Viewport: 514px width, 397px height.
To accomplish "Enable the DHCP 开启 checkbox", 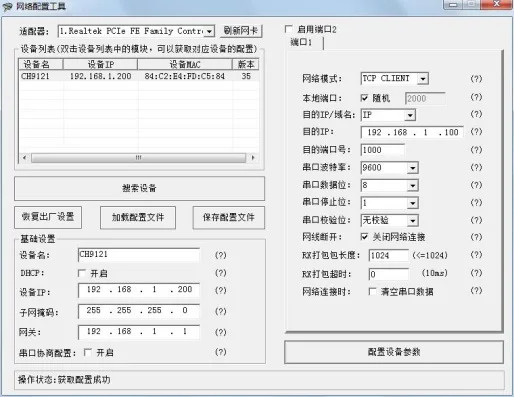I will pyautogui.click(x=81, y=273).
